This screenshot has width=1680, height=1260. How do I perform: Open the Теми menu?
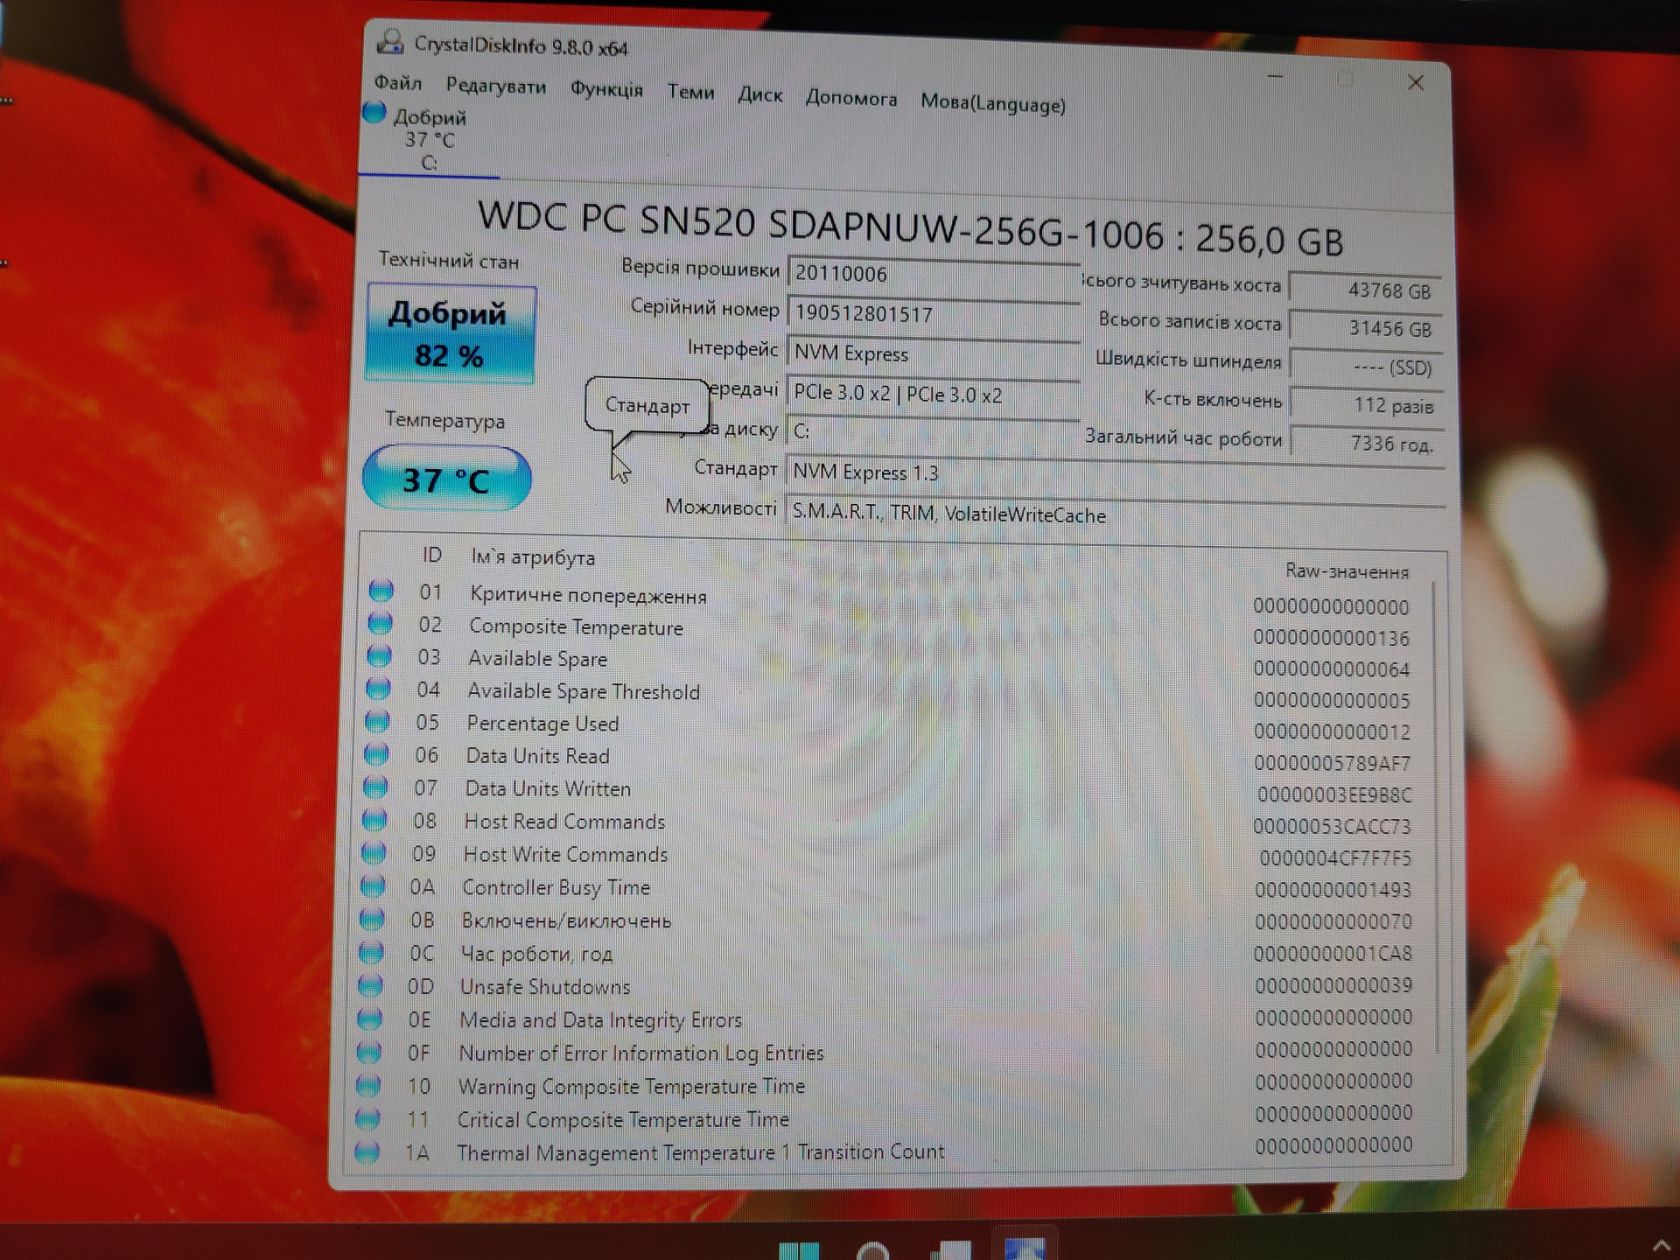(690, 92)
